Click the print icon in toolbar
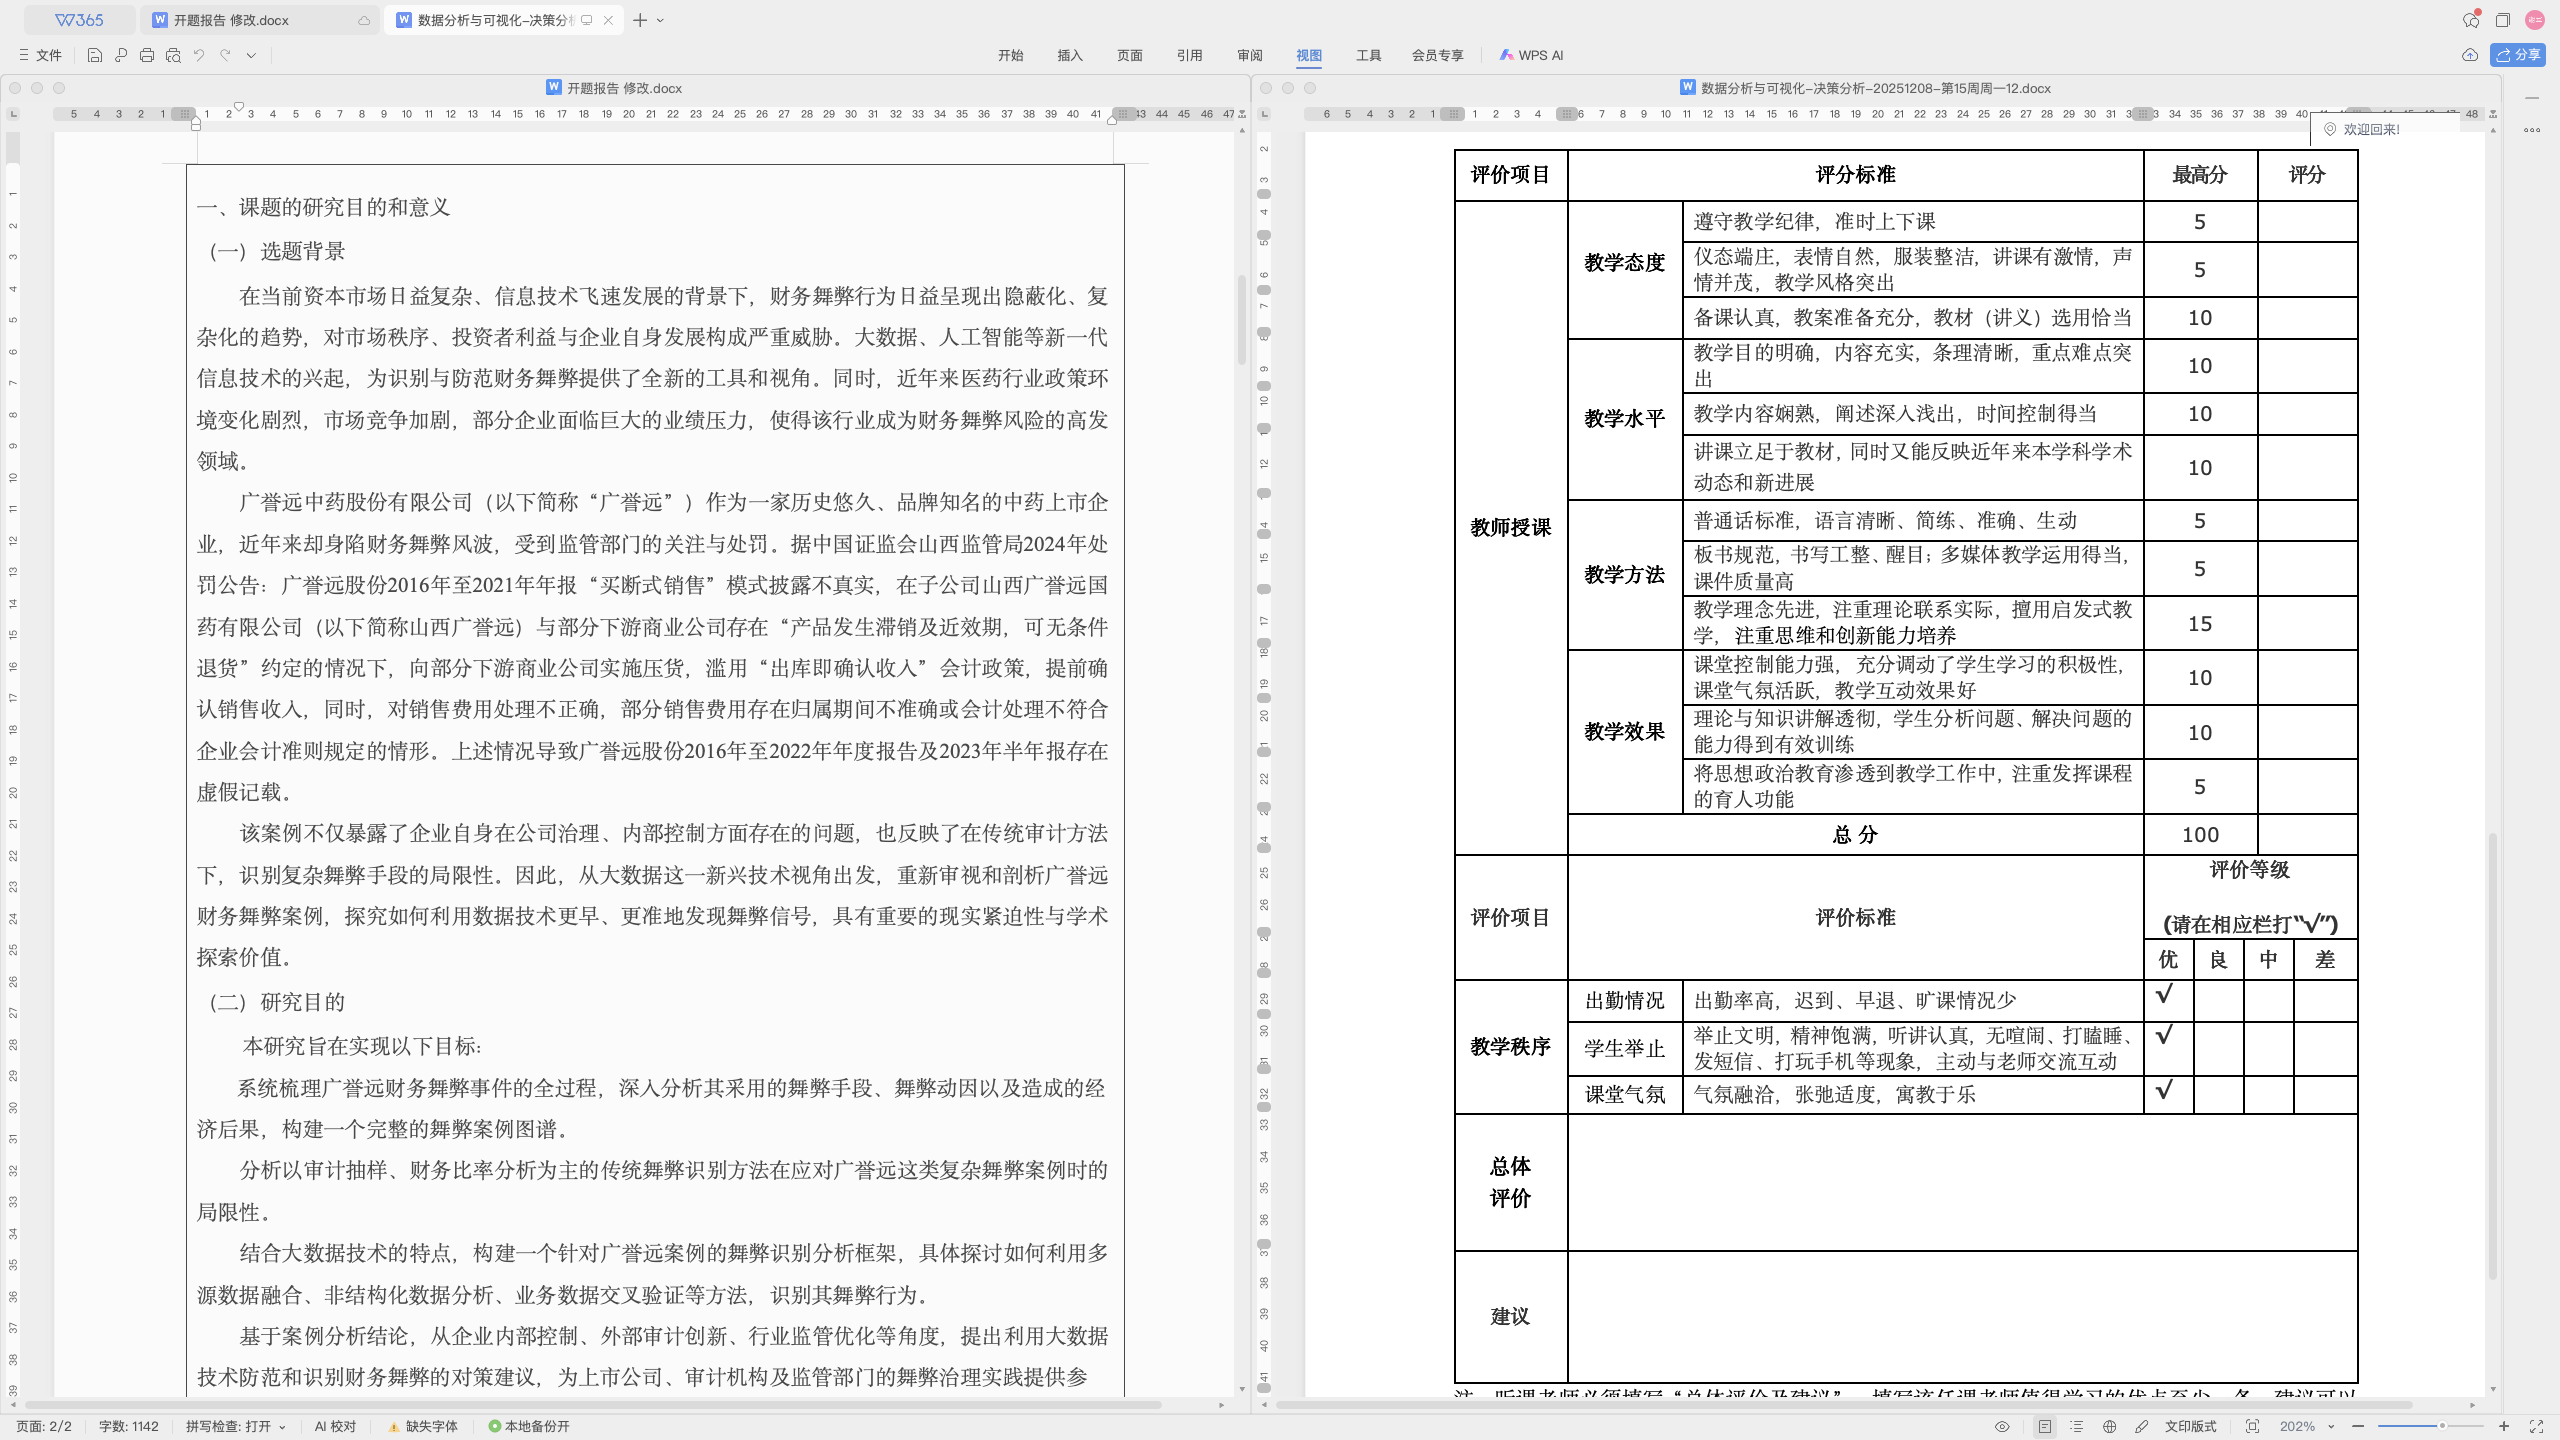The image size is (2560, 1440). click(147, 55)
